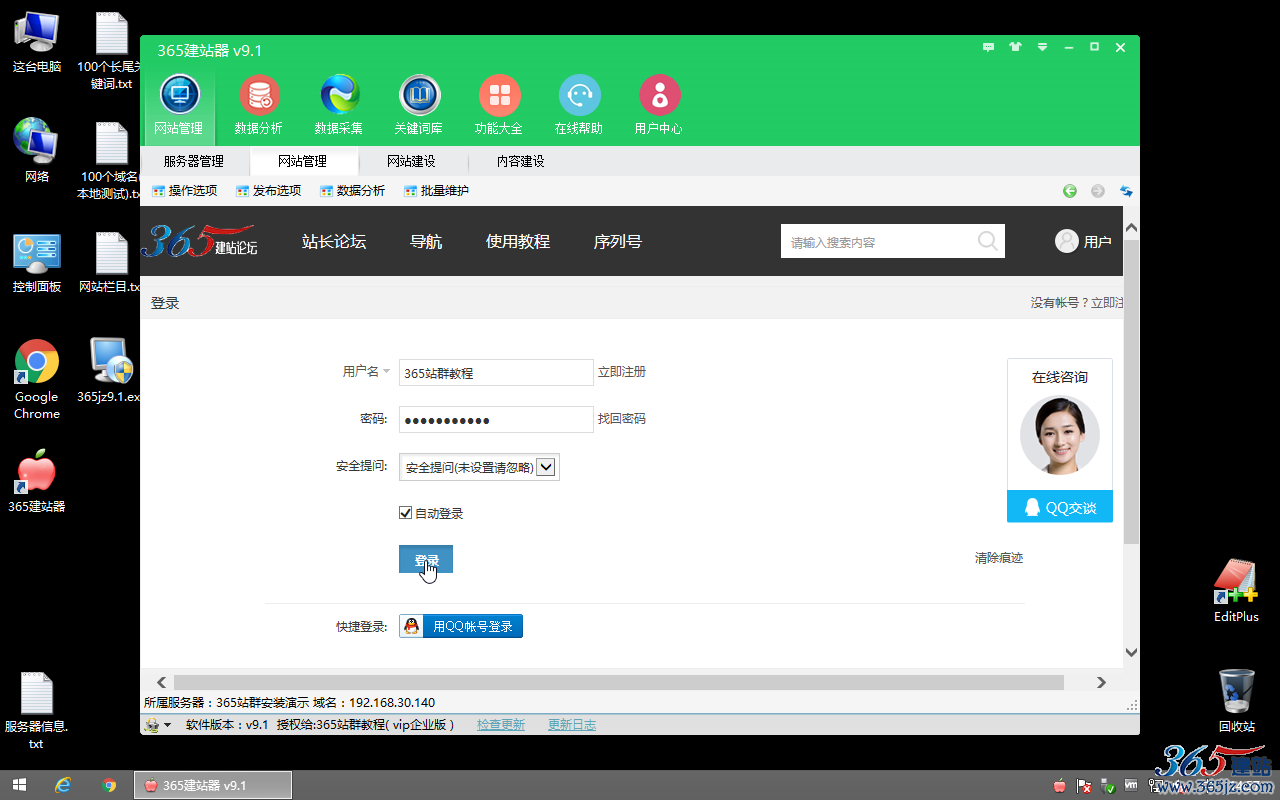Click 立即注册 link beside username
1280x800 pixels.
pos(622,372)
